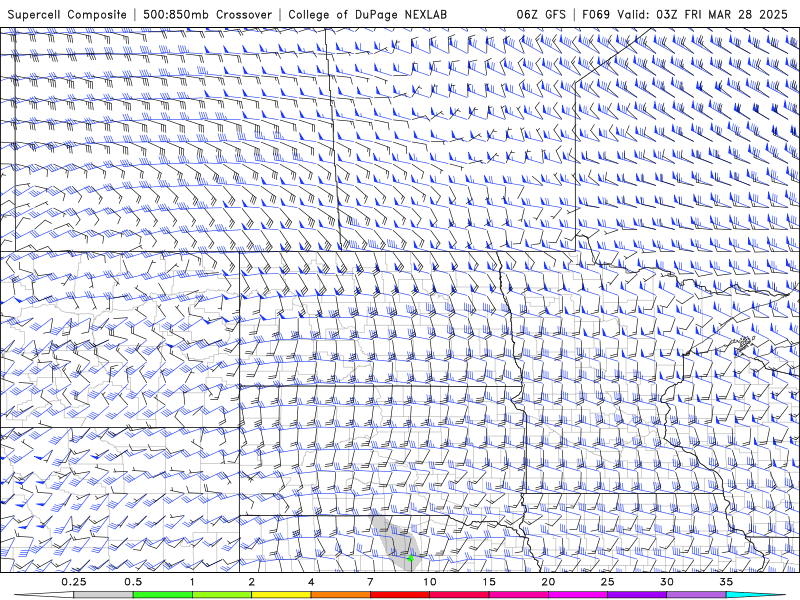
Task: Click the '2' legend value
Action: 252,582
